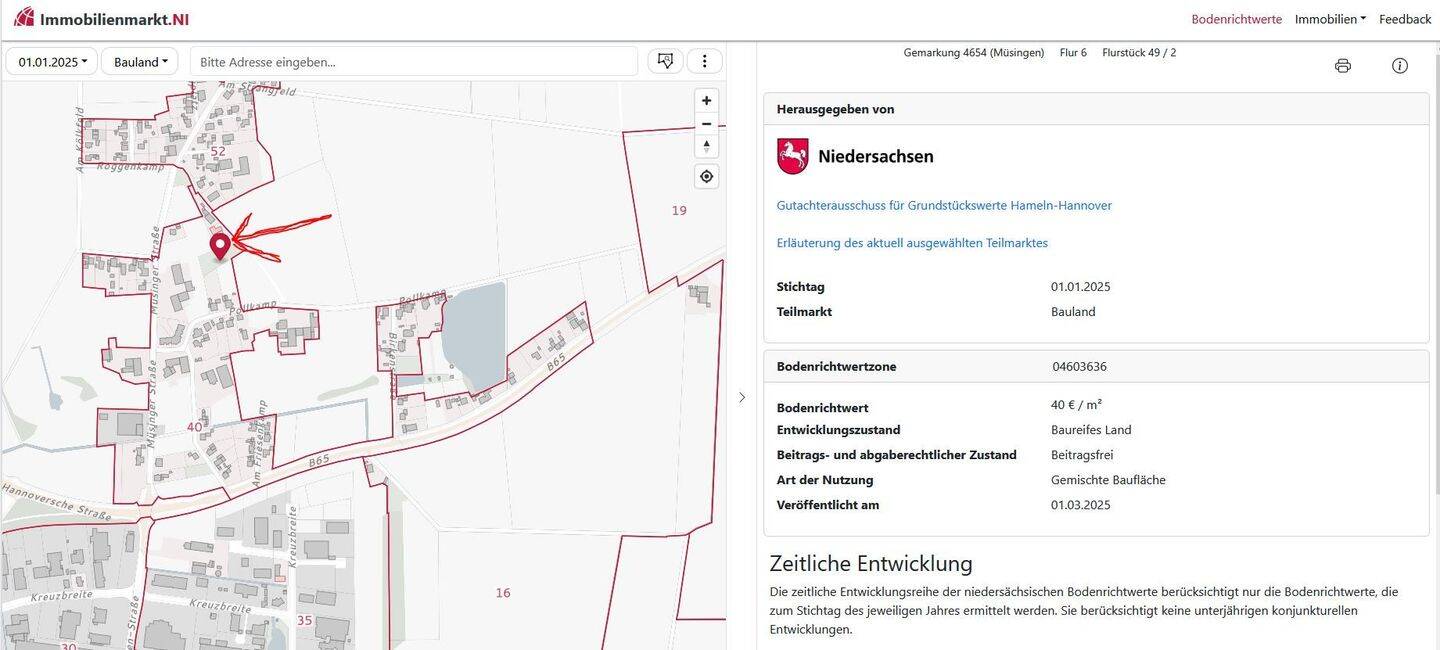This screenshot has width=1440, height=650.
Task: Print the Bodenrichtwert details
Action: (x=1342, y=66)
